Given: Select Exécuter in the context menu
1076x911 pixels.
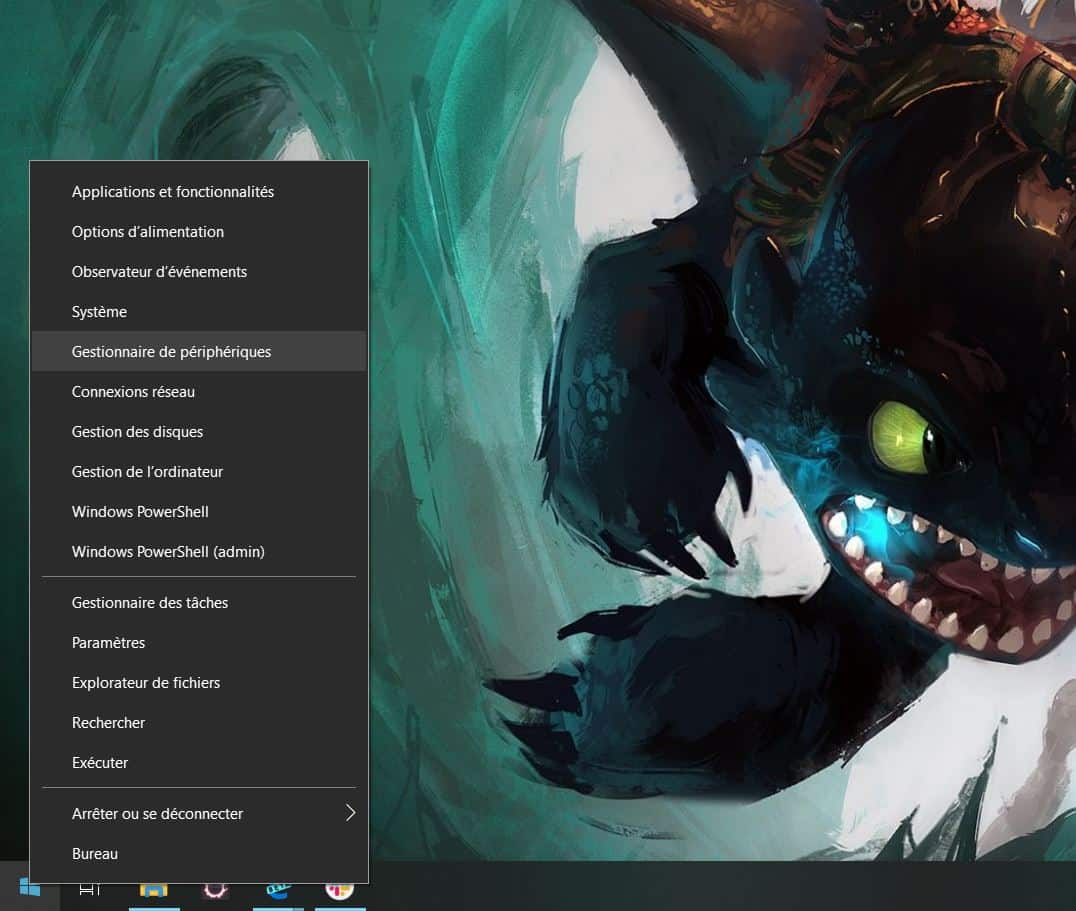Looking at the screenshot, I should pyautogui.click(x=100, y=763).
